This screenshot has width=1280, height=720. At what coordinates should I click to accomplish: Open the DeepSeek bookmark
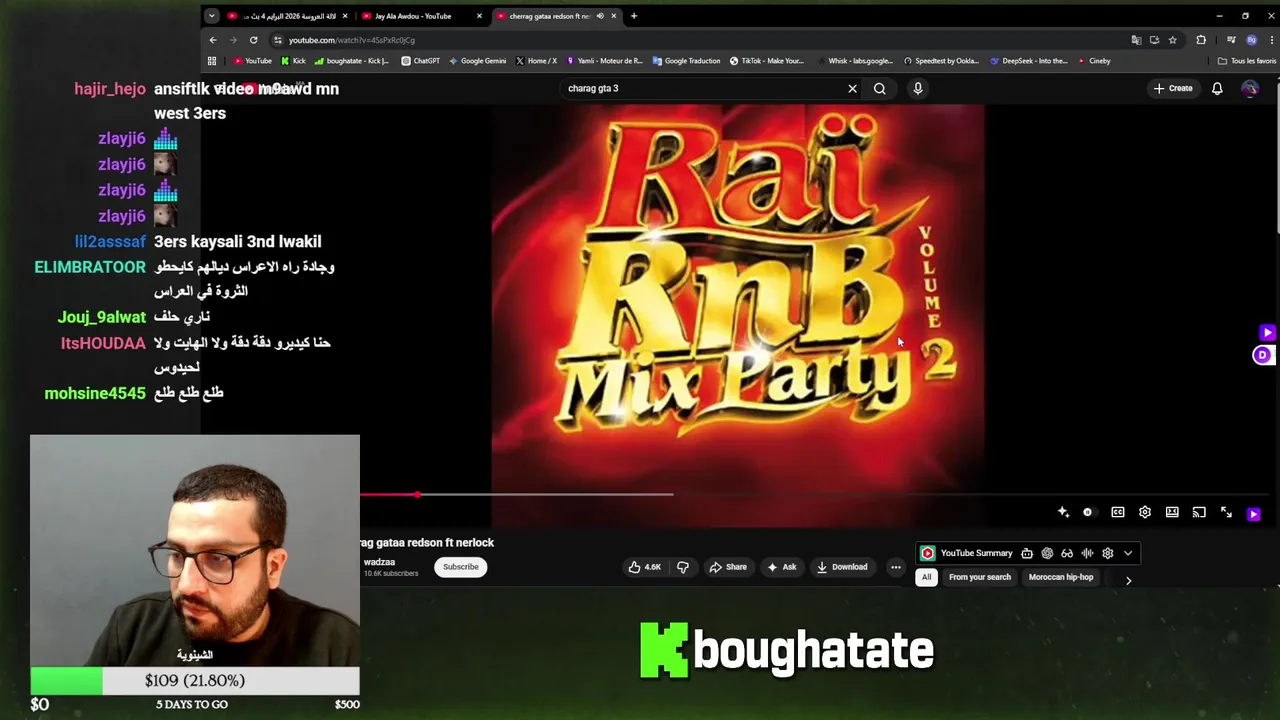click(1029, 61)
